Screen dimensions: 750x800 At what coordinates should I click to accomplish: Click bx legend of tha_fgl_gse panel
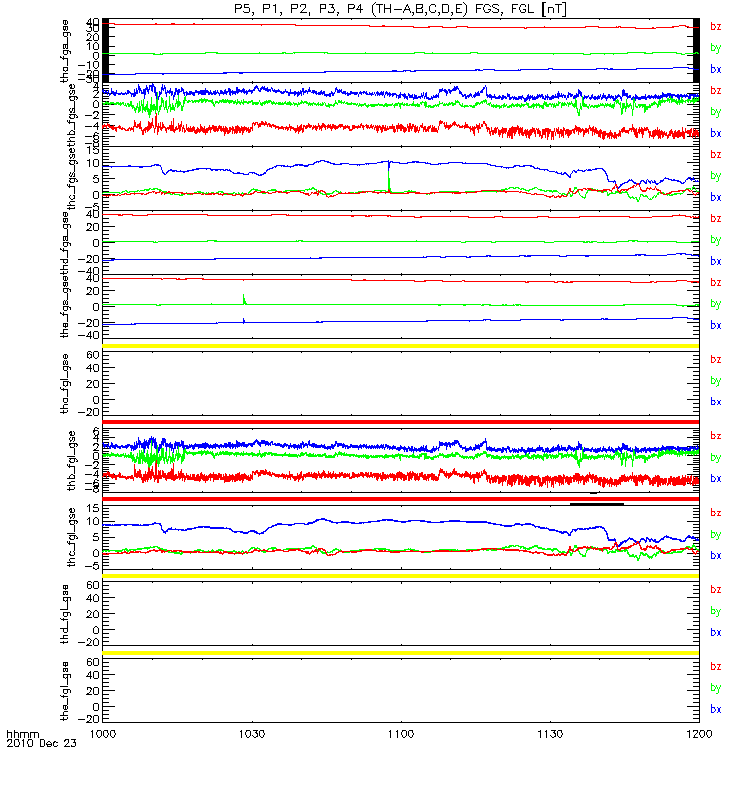click(x=716, y=402)
